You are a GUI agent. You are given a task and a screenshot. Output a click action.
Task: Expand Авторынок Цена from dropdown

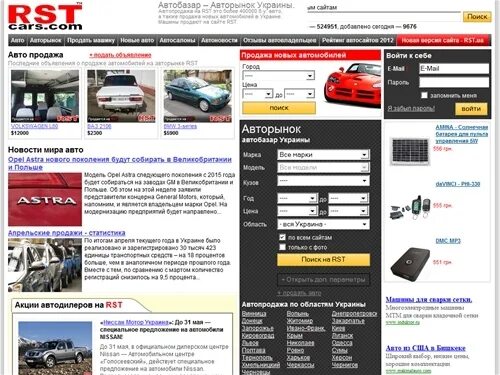click(297, 211)
